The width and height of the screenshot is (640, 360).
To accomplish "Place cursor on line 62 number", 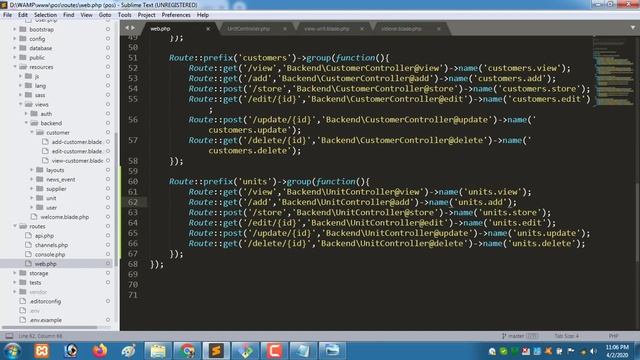I will pyautogui.click(x=133, y=202).
